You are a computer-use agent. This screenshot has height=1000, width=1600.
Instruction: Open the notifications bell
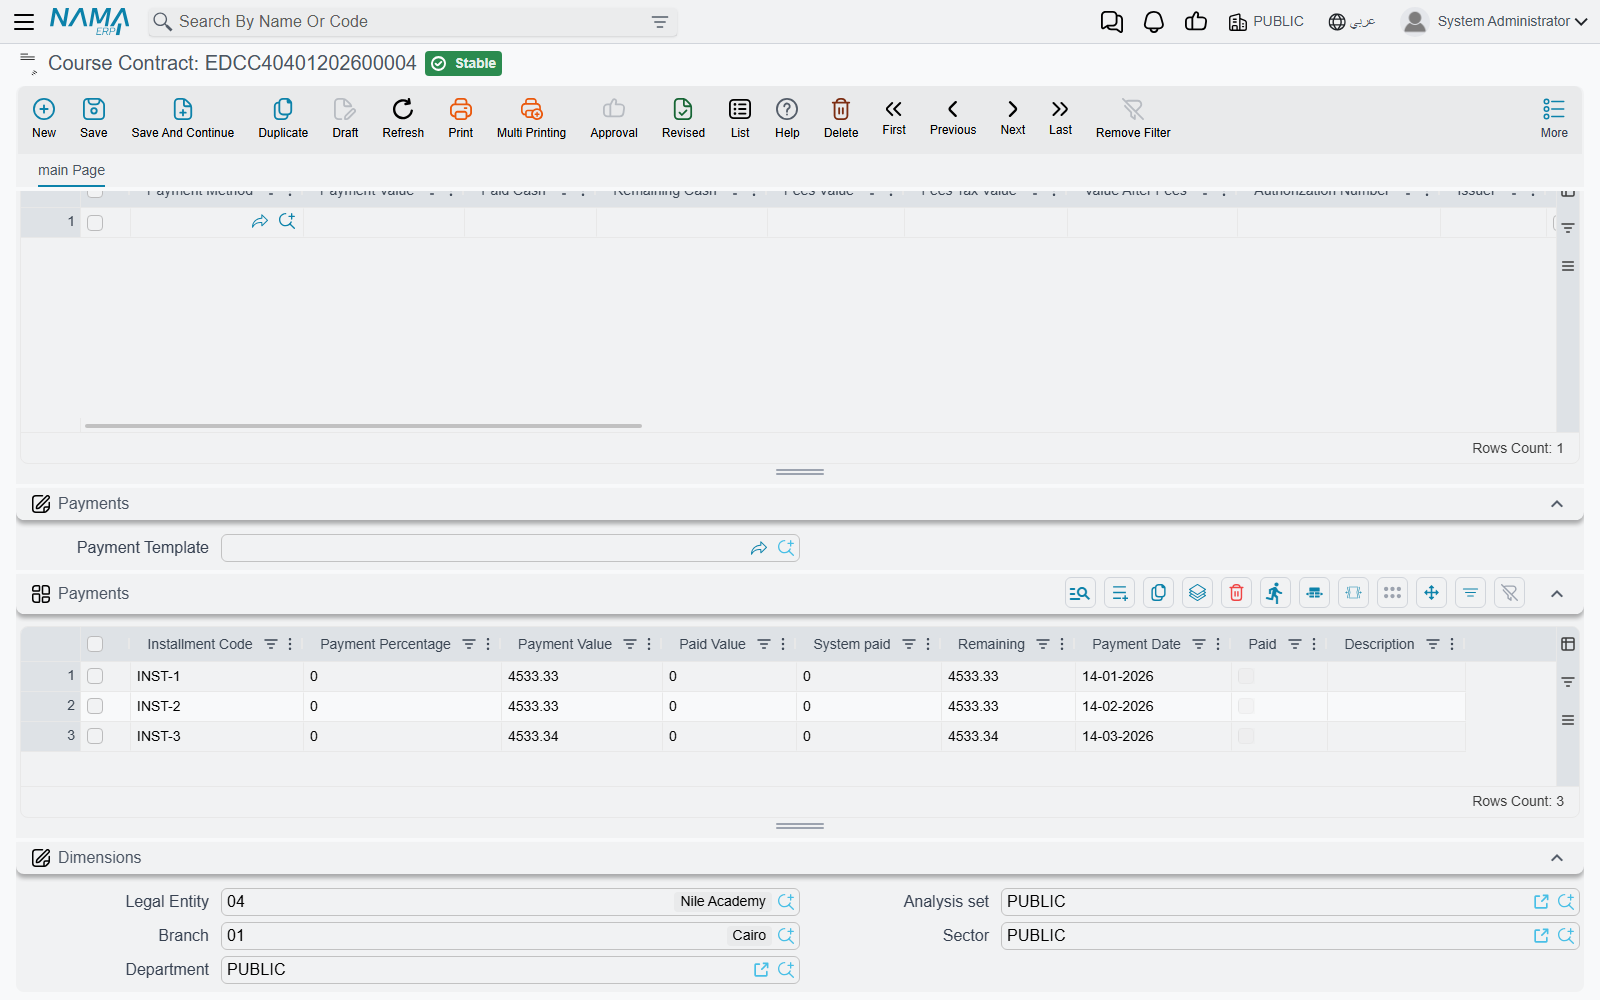coord(1154,22)
